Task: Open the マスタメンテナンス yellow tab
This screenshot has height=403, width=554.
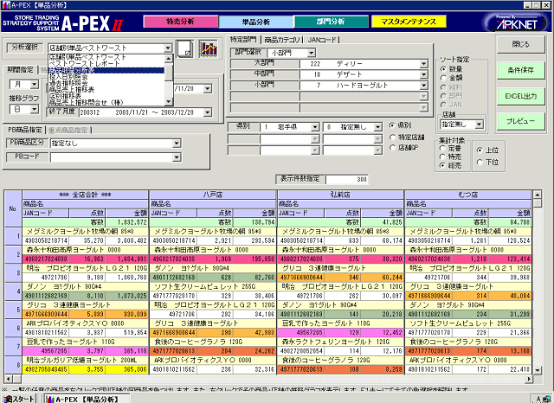Action: click(408, 22)
